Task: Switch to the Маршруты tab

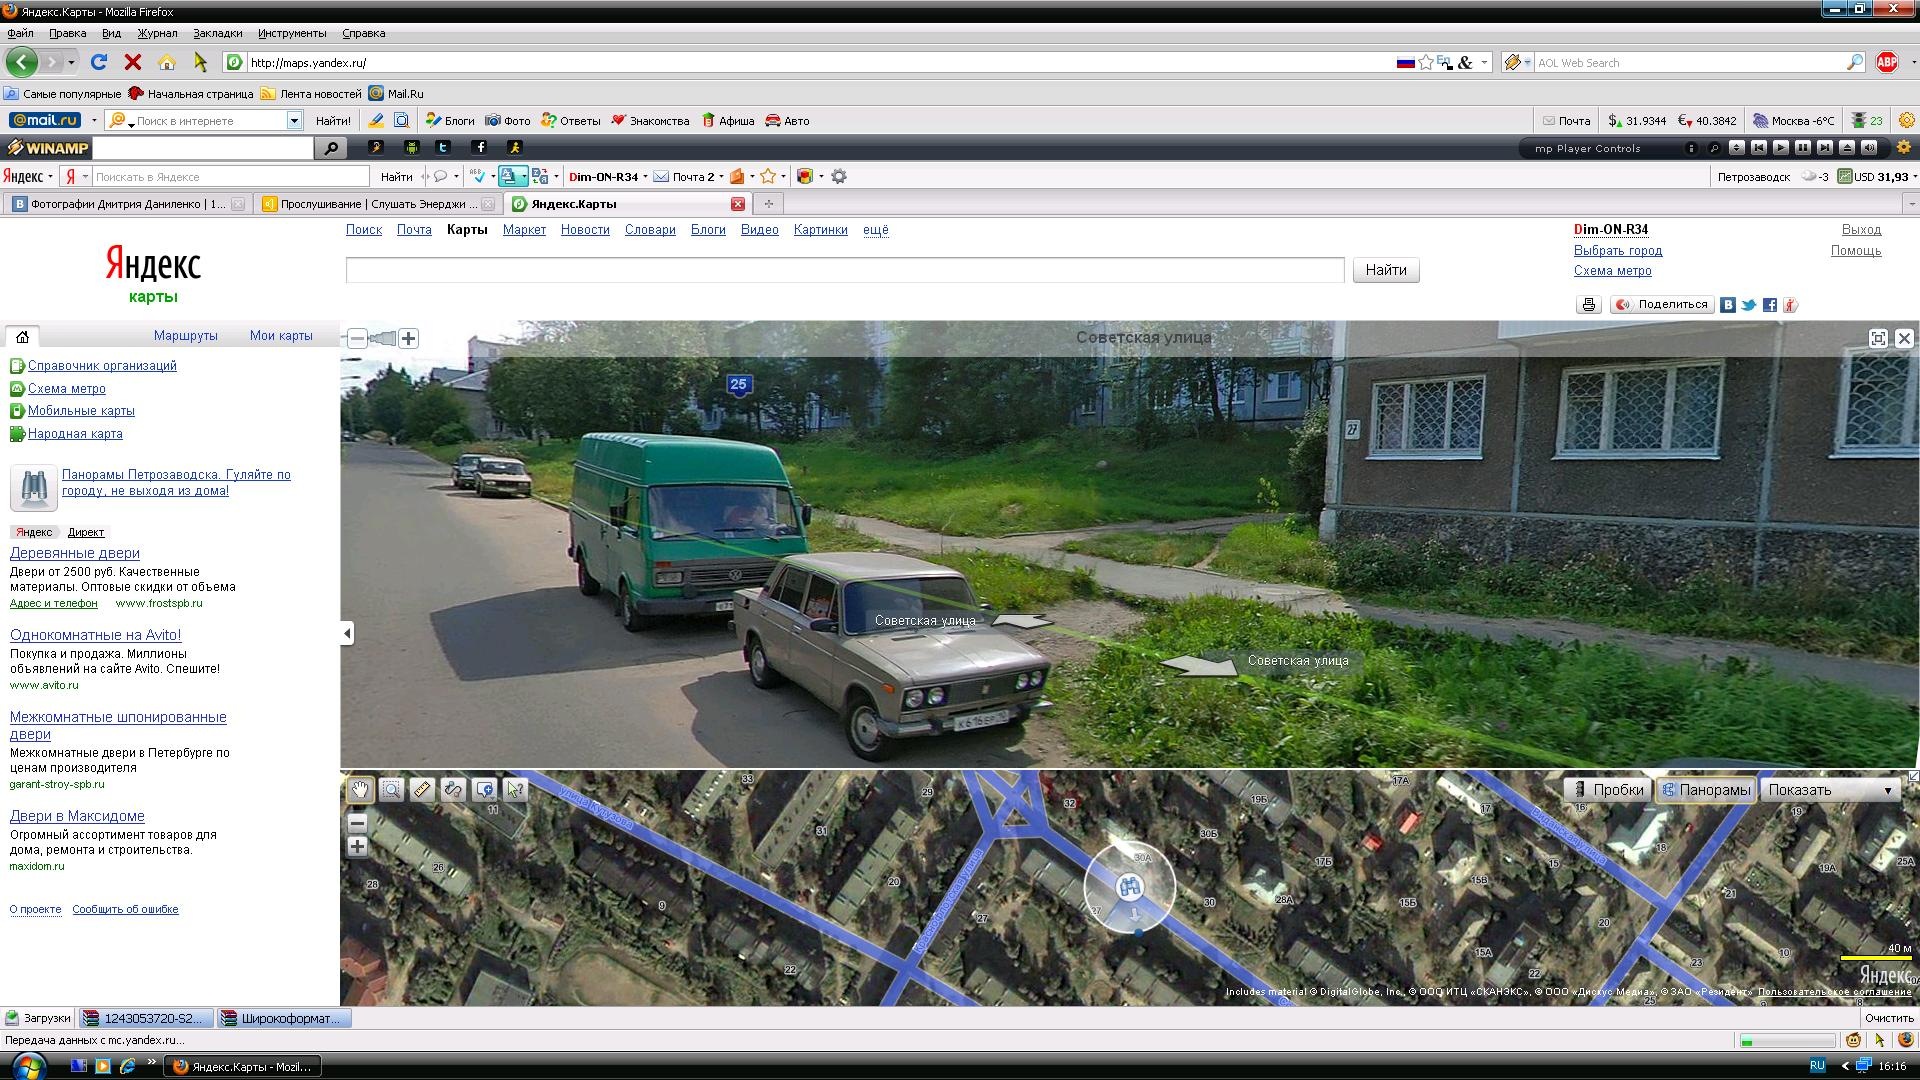Action: pyautogui.click(x=185, y=336)
